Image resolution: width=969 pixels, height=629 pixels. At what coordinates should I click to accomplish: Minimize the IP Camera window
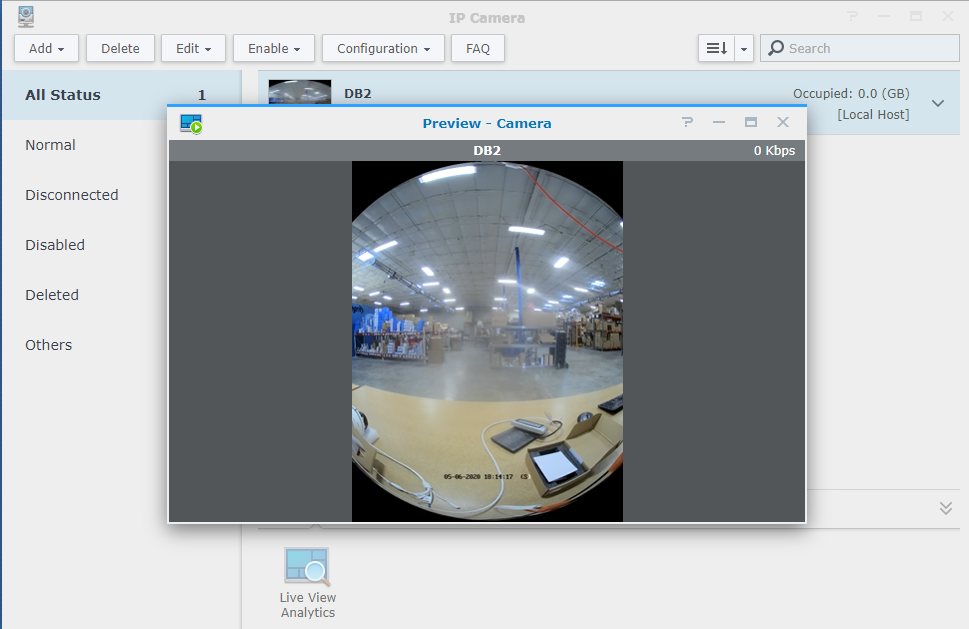[x=884, y=17]
